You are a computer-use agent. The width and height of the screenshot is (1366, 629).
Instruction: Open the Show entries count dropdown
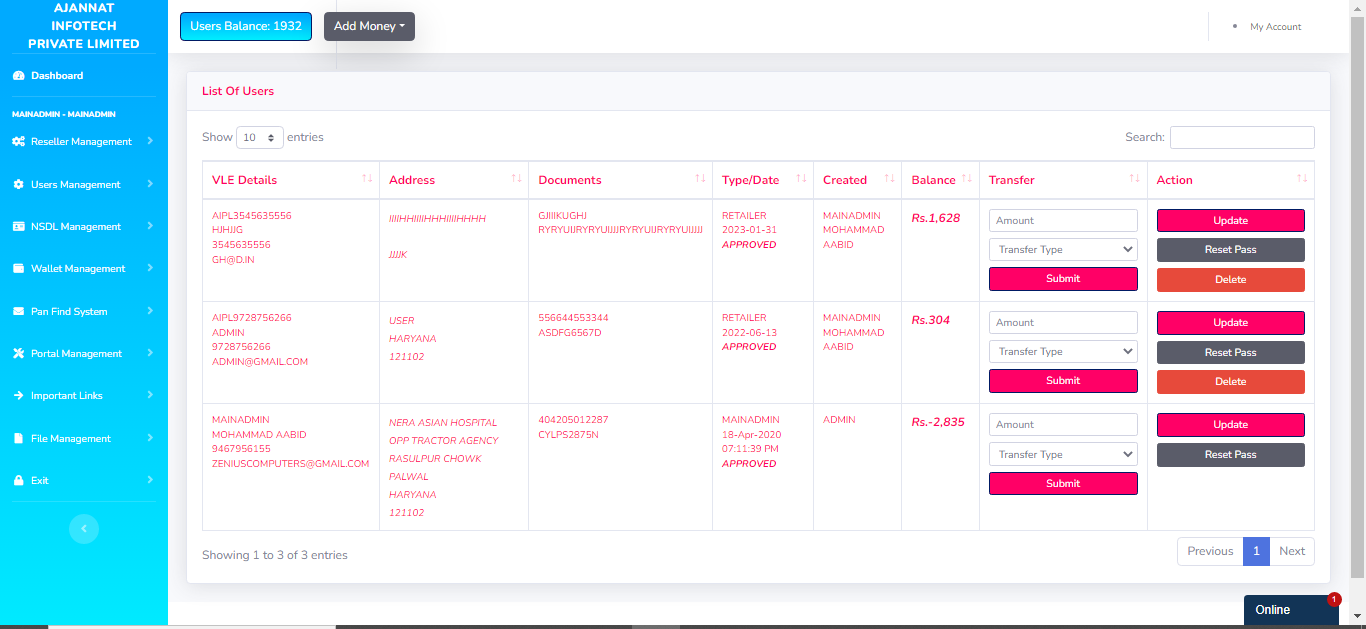tap(259, 138)
